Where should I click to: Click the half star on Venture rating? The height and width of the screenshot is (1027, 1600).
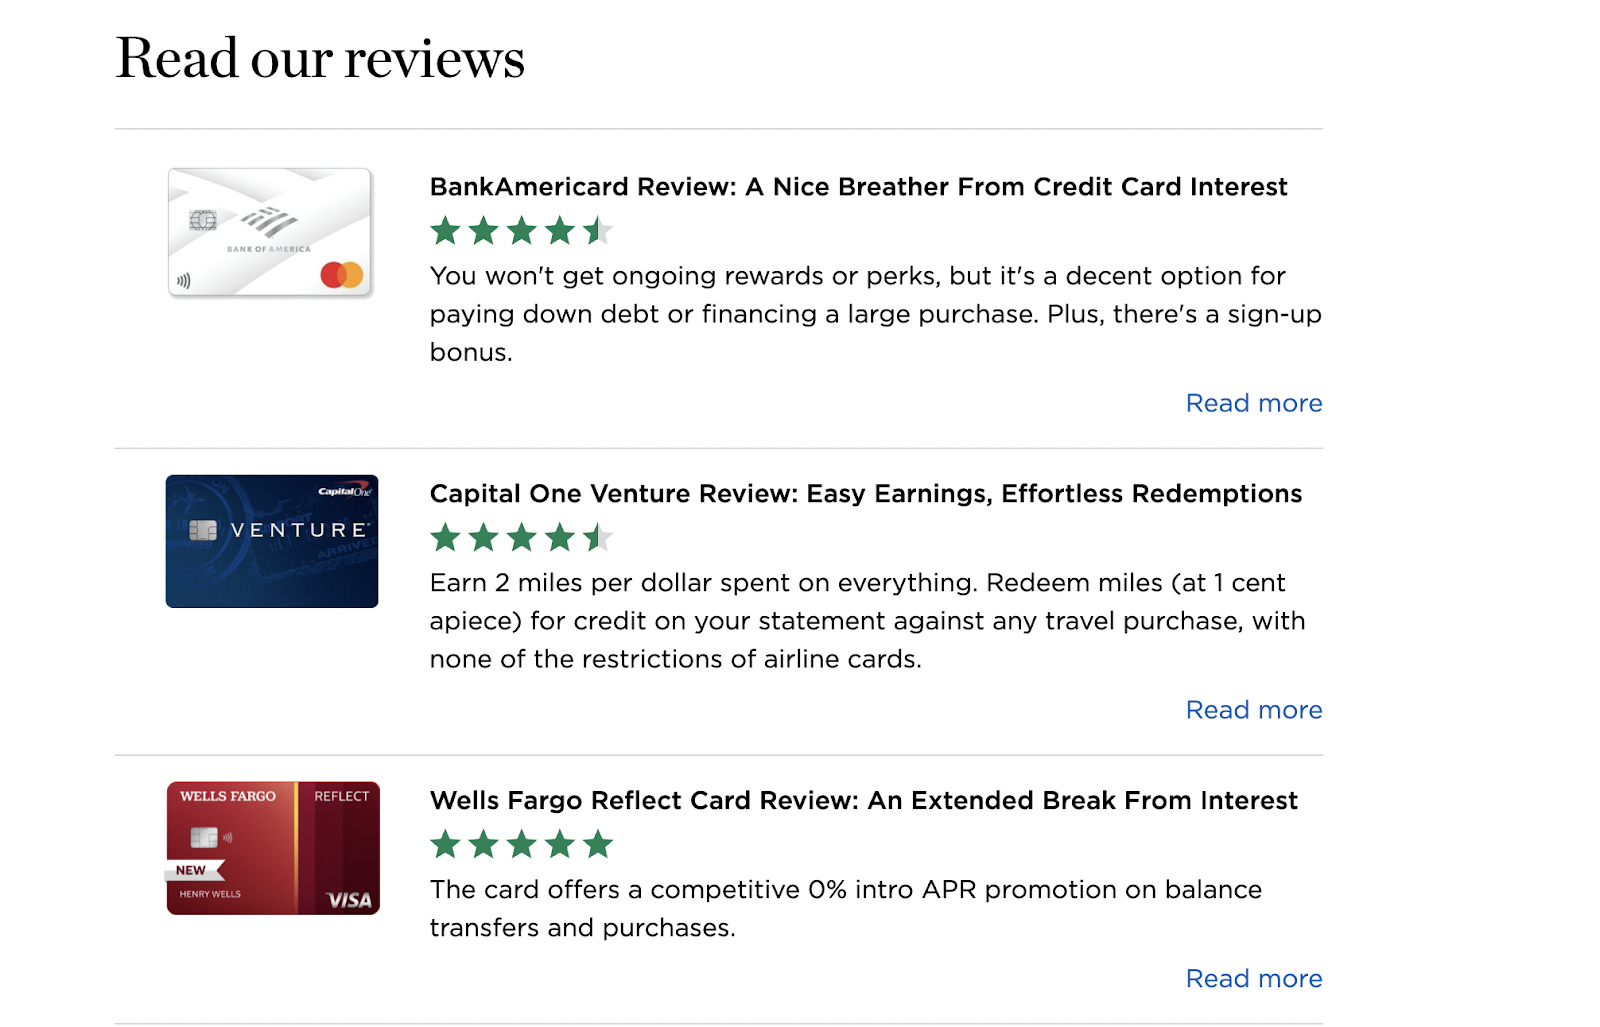point(598,538)
